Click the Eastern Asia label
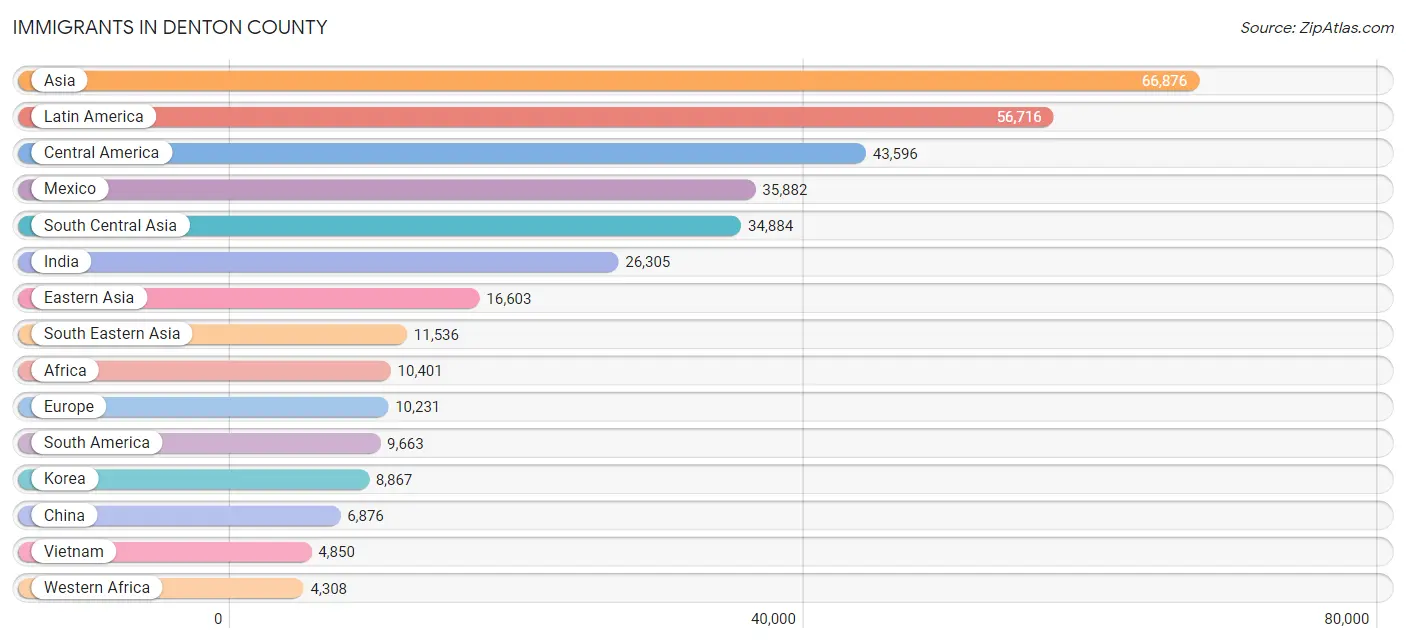This screenshot has width=1406, height=643. pos(89,298)
